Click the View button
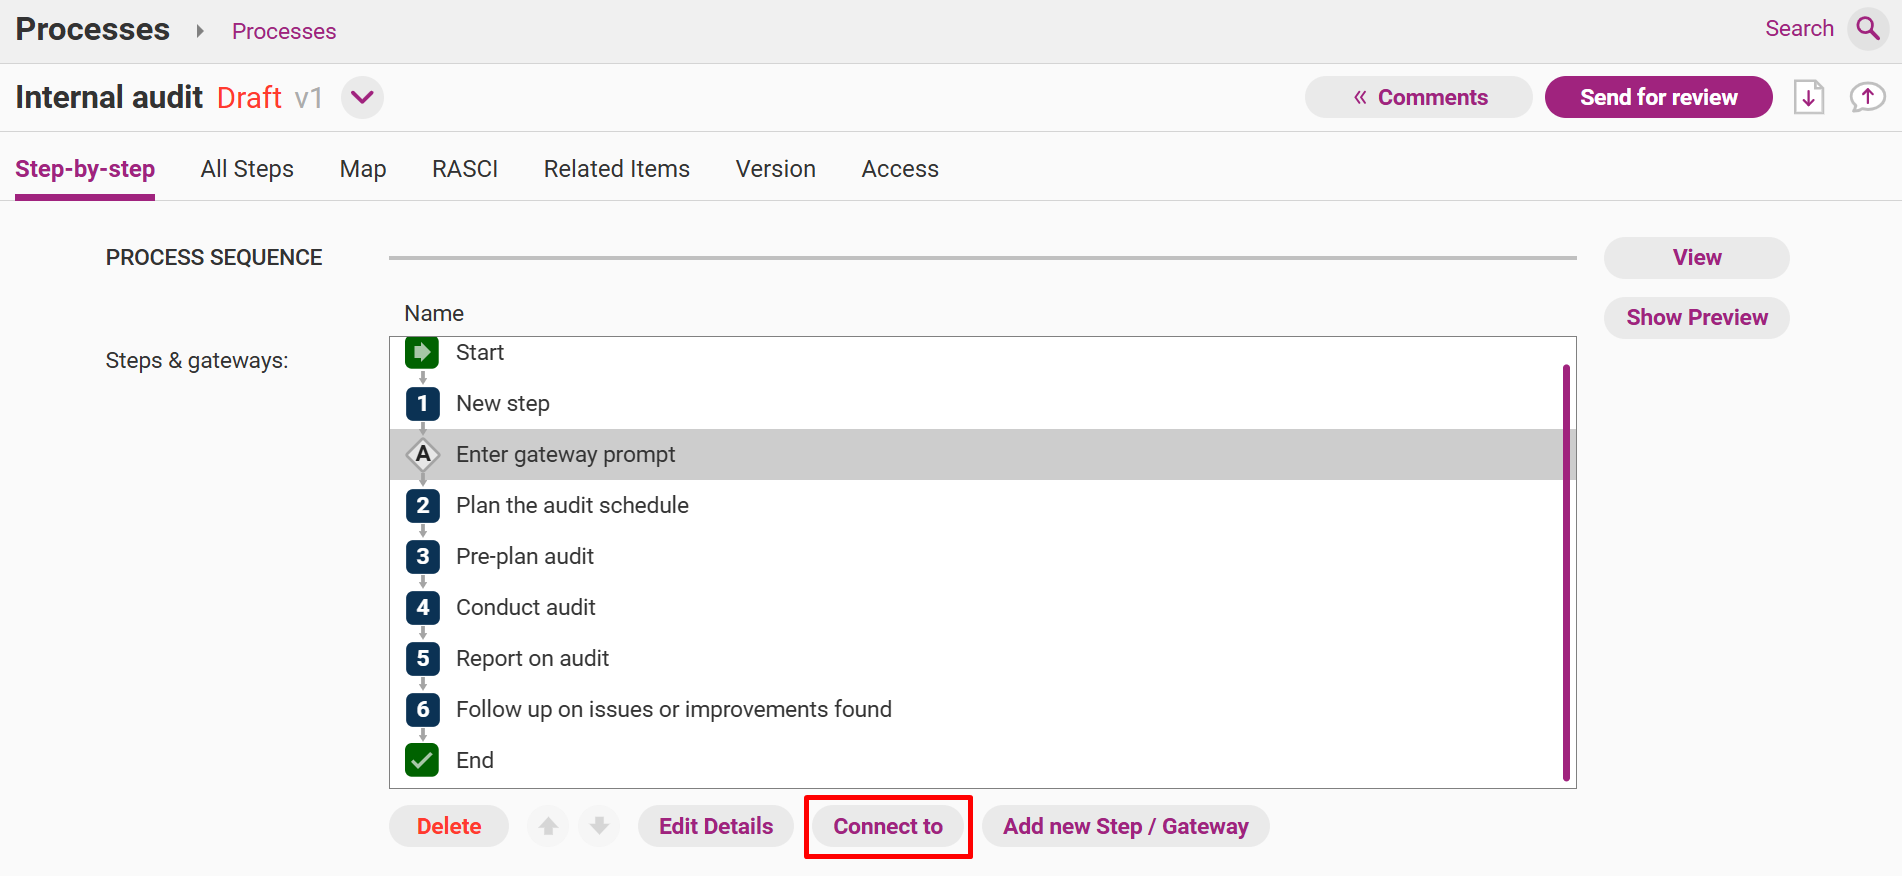1902x876 pixels. coord(1696,257)
